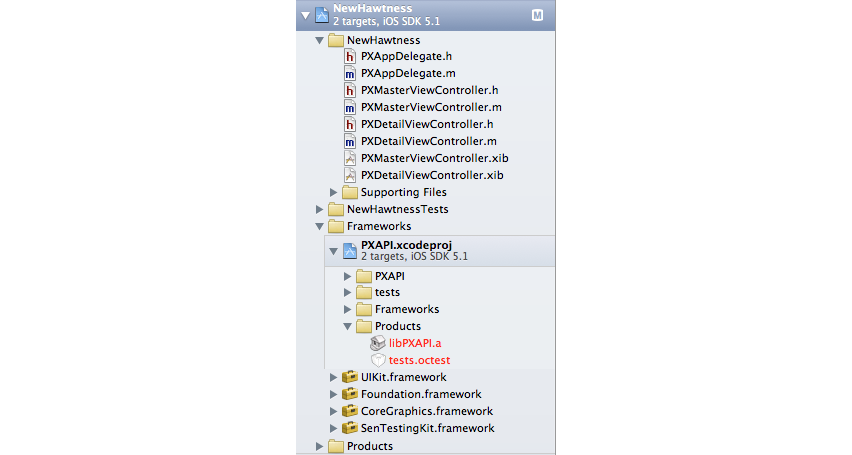Click the PXMasterViewController.xib interface icon

350,158
